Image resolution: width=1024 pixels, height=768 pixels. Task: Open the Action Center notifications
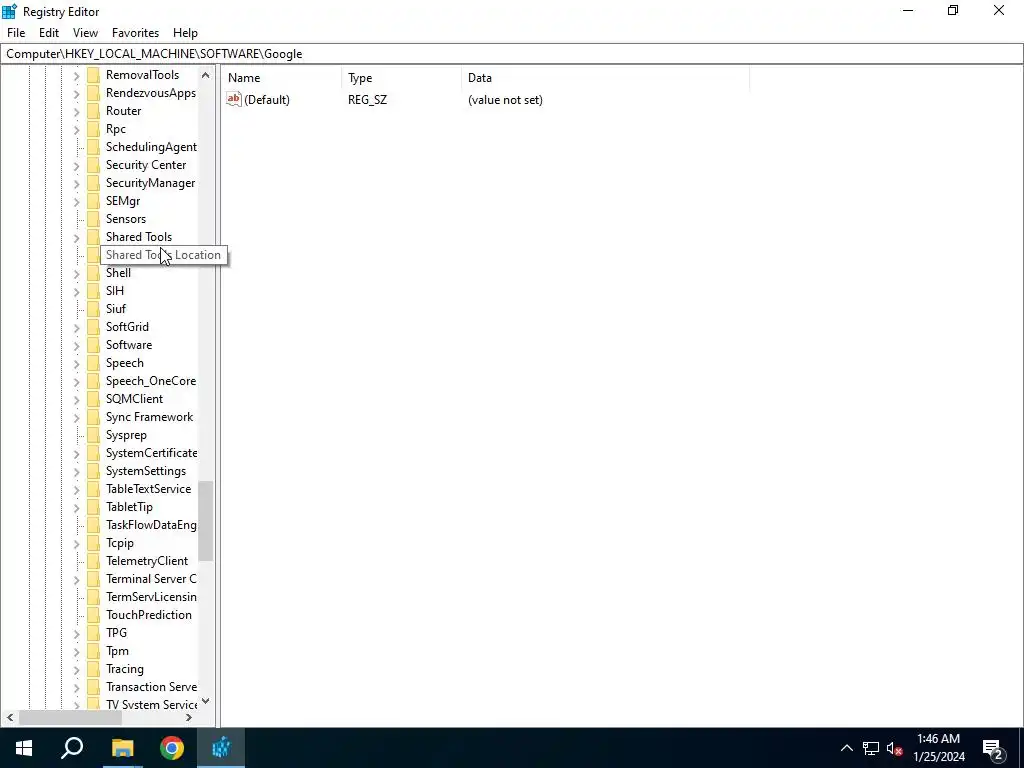(993, 748)
